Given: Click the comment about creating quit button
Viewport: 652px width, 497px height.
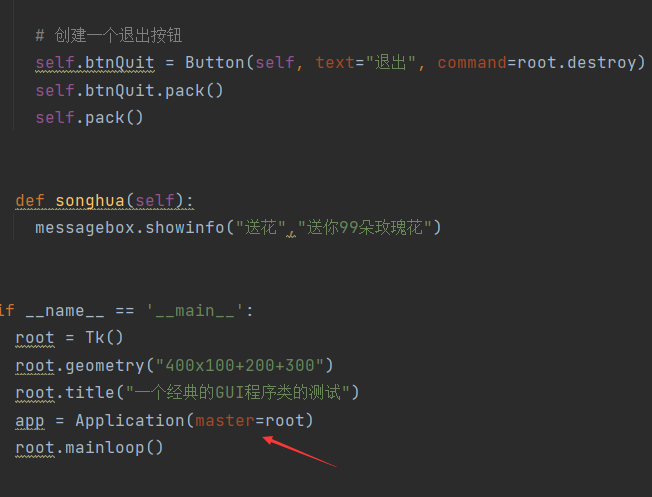Looking at the screenshot, I should pyautogui.click(x=109, y=35).
